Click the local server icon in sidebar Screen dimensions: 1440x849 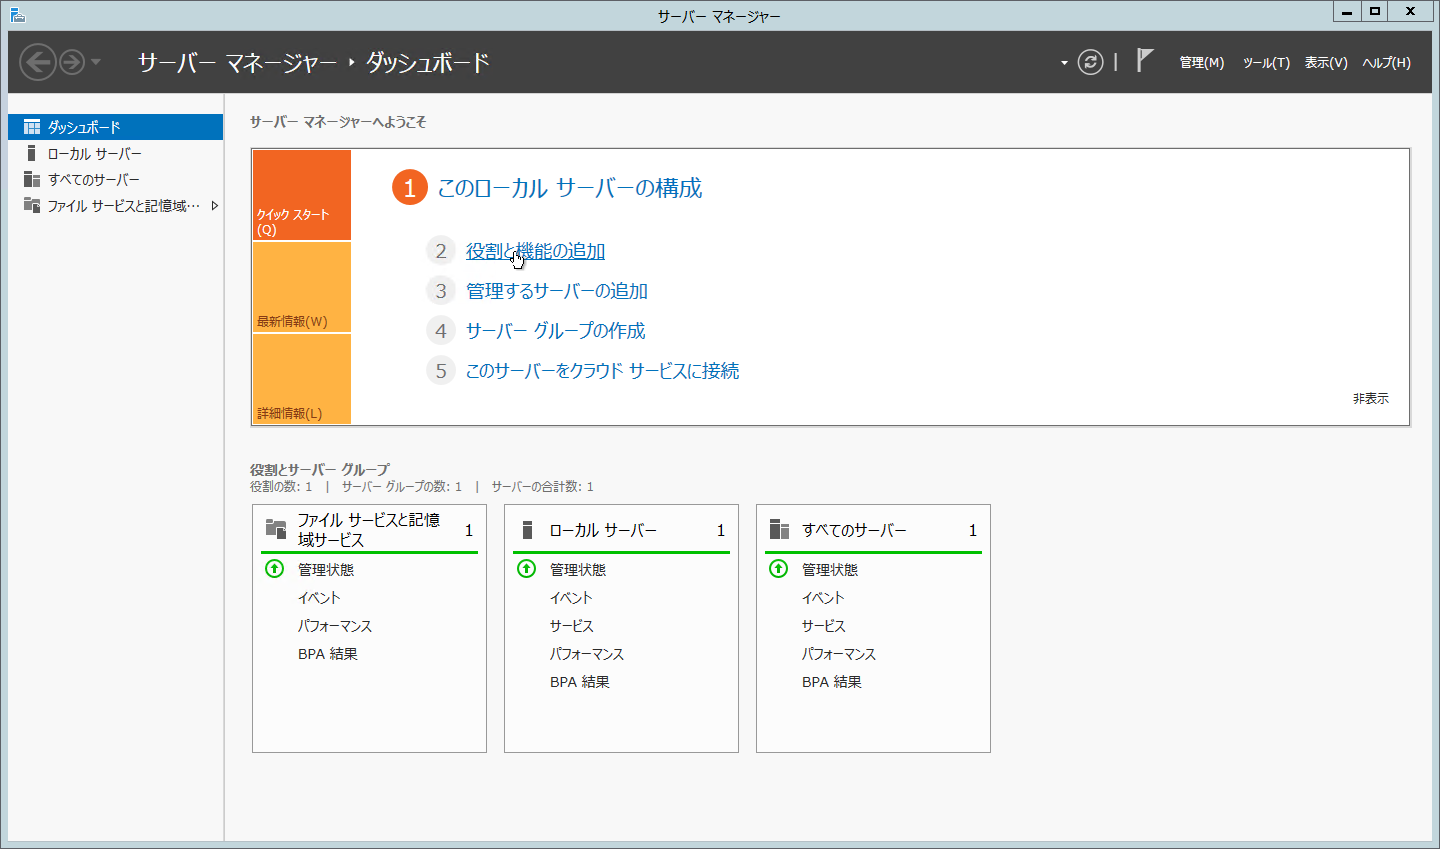(x=32, y=153)
